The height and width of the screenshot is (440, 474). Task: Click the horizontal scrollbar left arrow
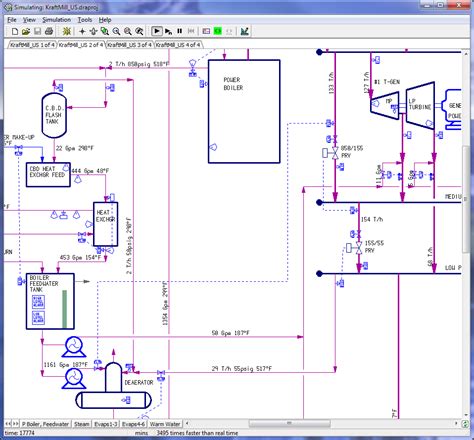[187, 423]
